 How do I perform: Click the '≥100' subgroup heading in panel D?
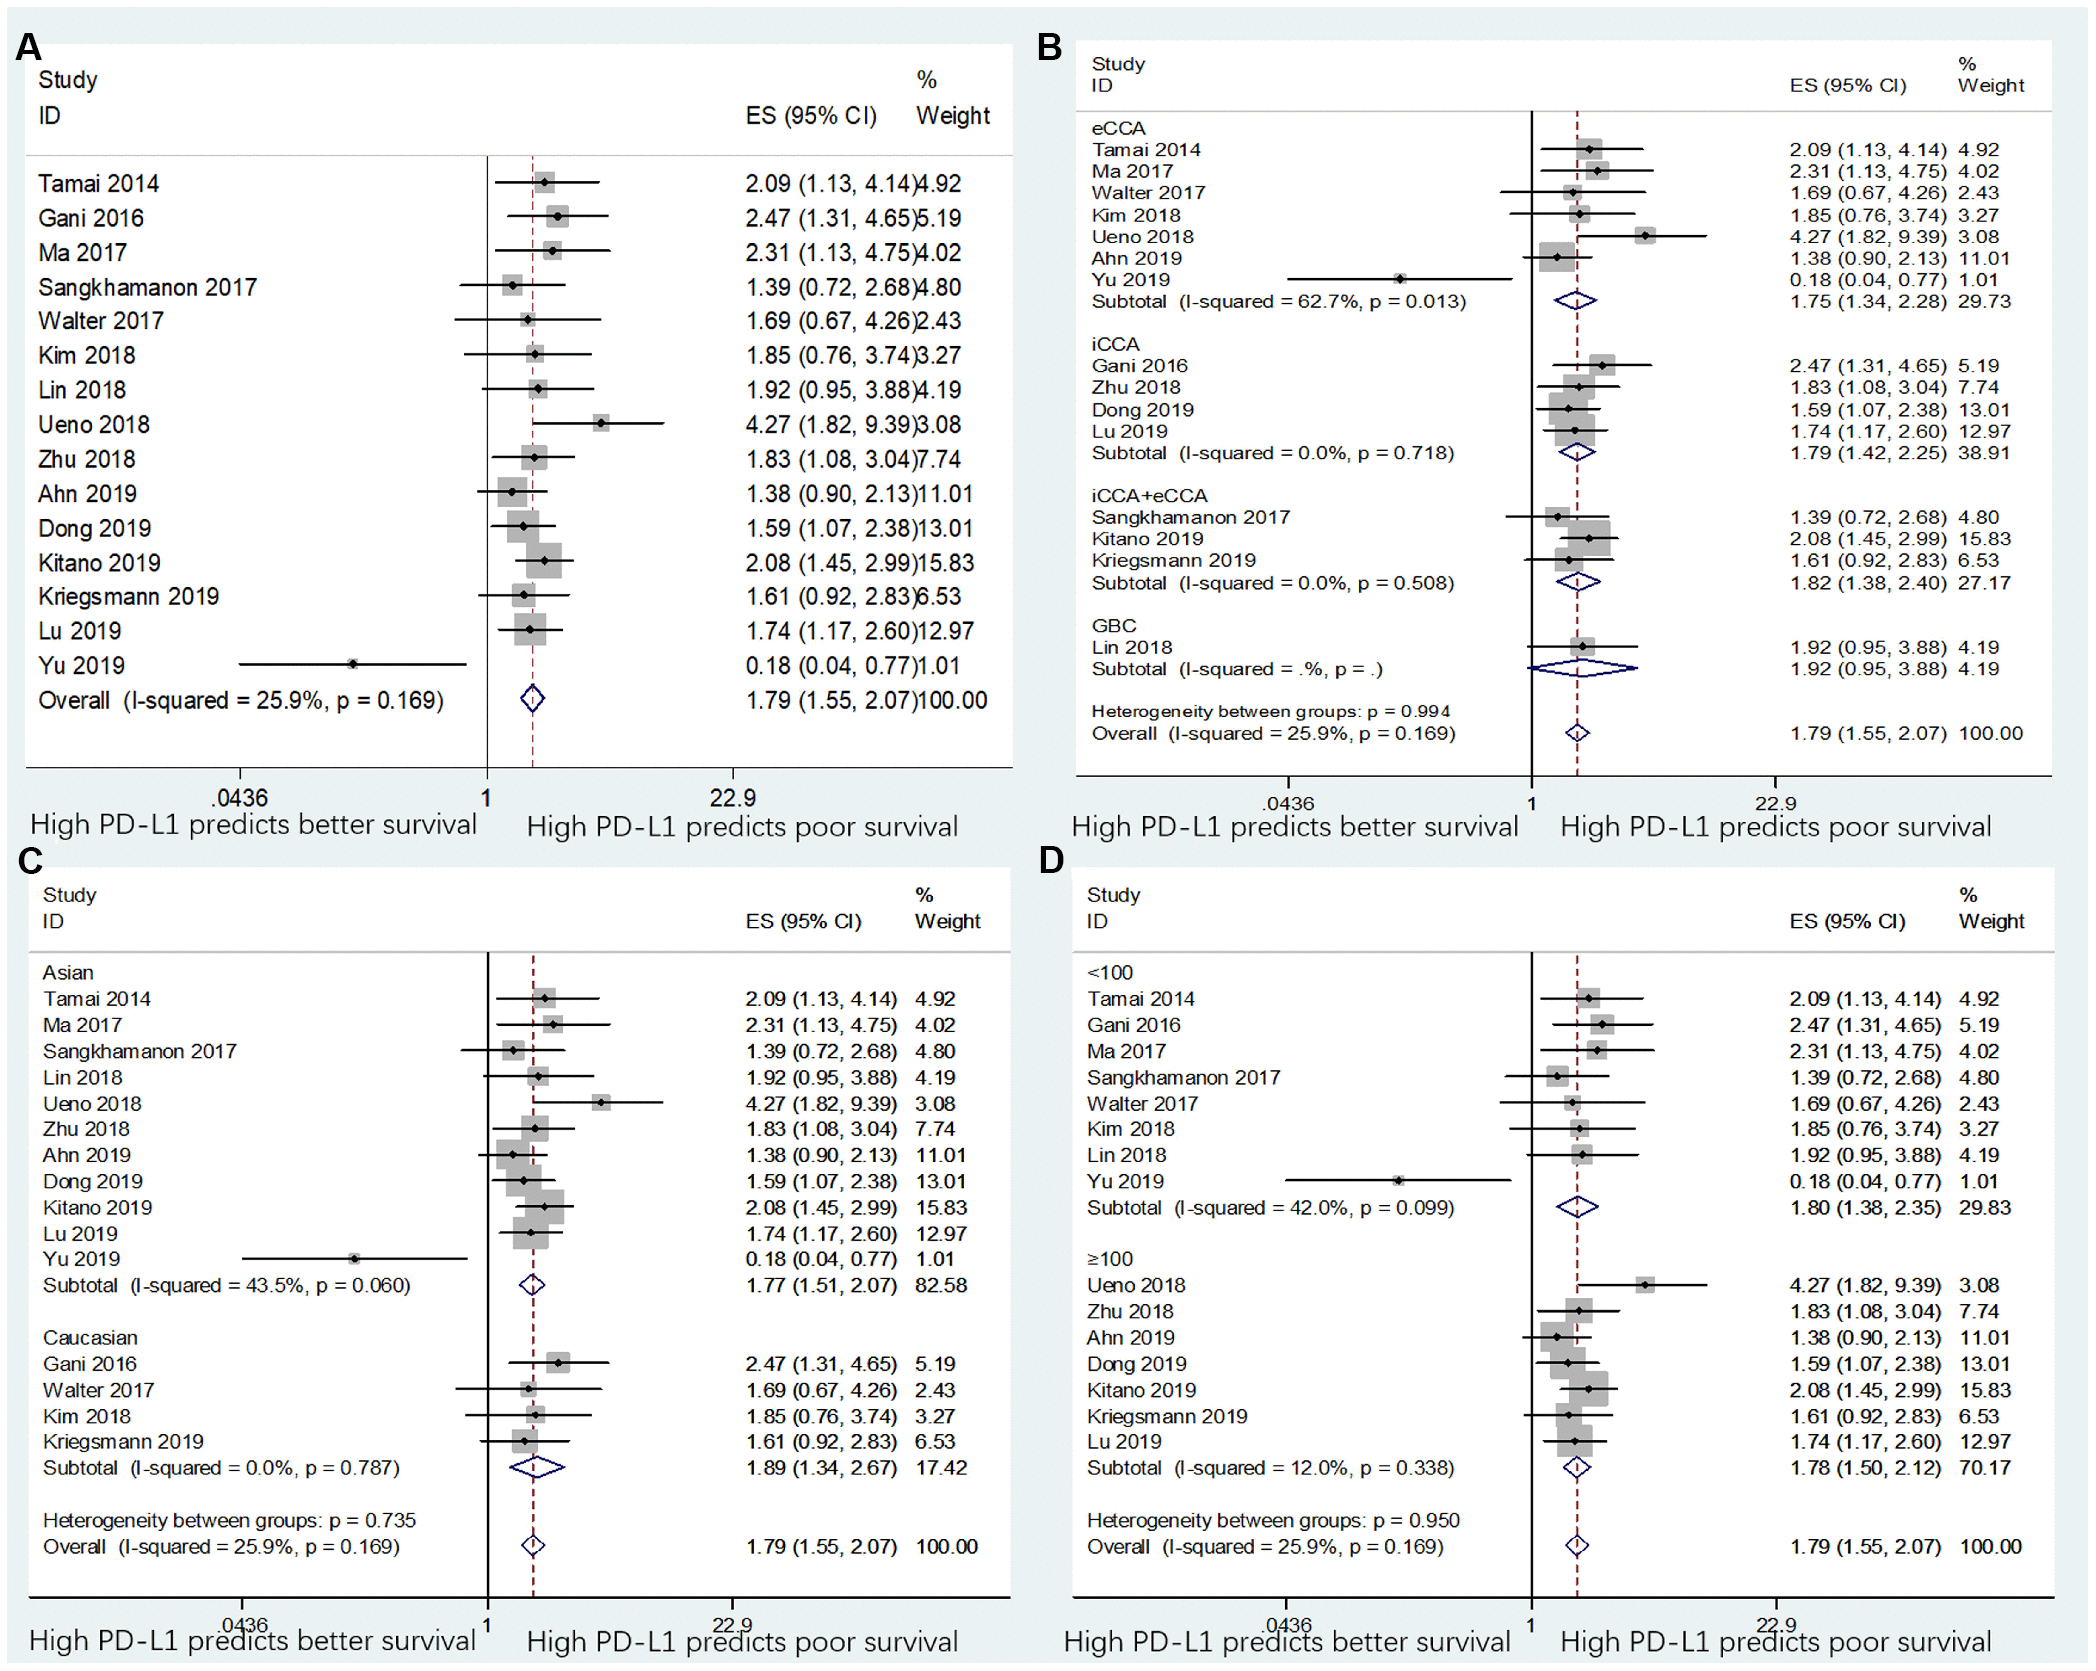1110,1259
